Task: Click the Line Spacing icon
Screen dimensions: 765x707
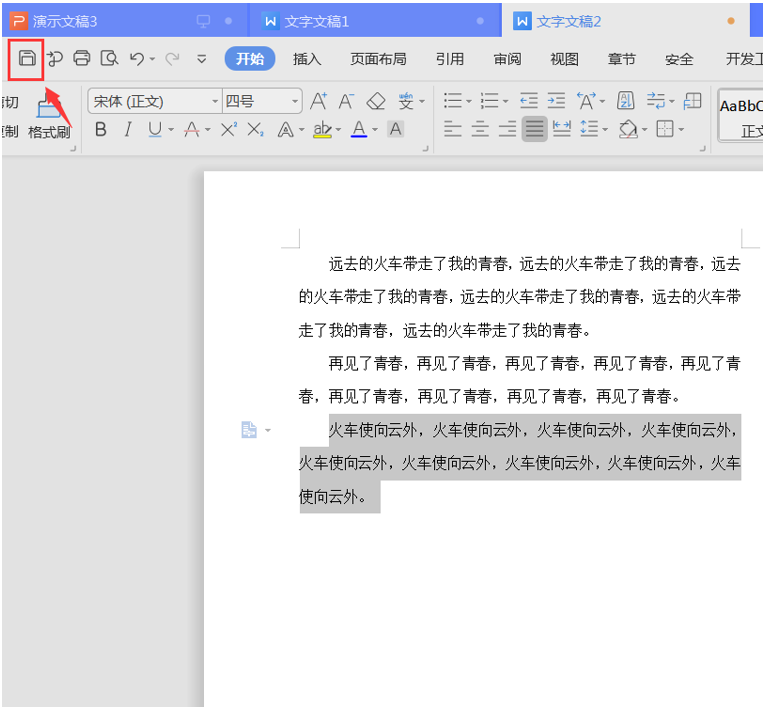Action: (589, 130)
